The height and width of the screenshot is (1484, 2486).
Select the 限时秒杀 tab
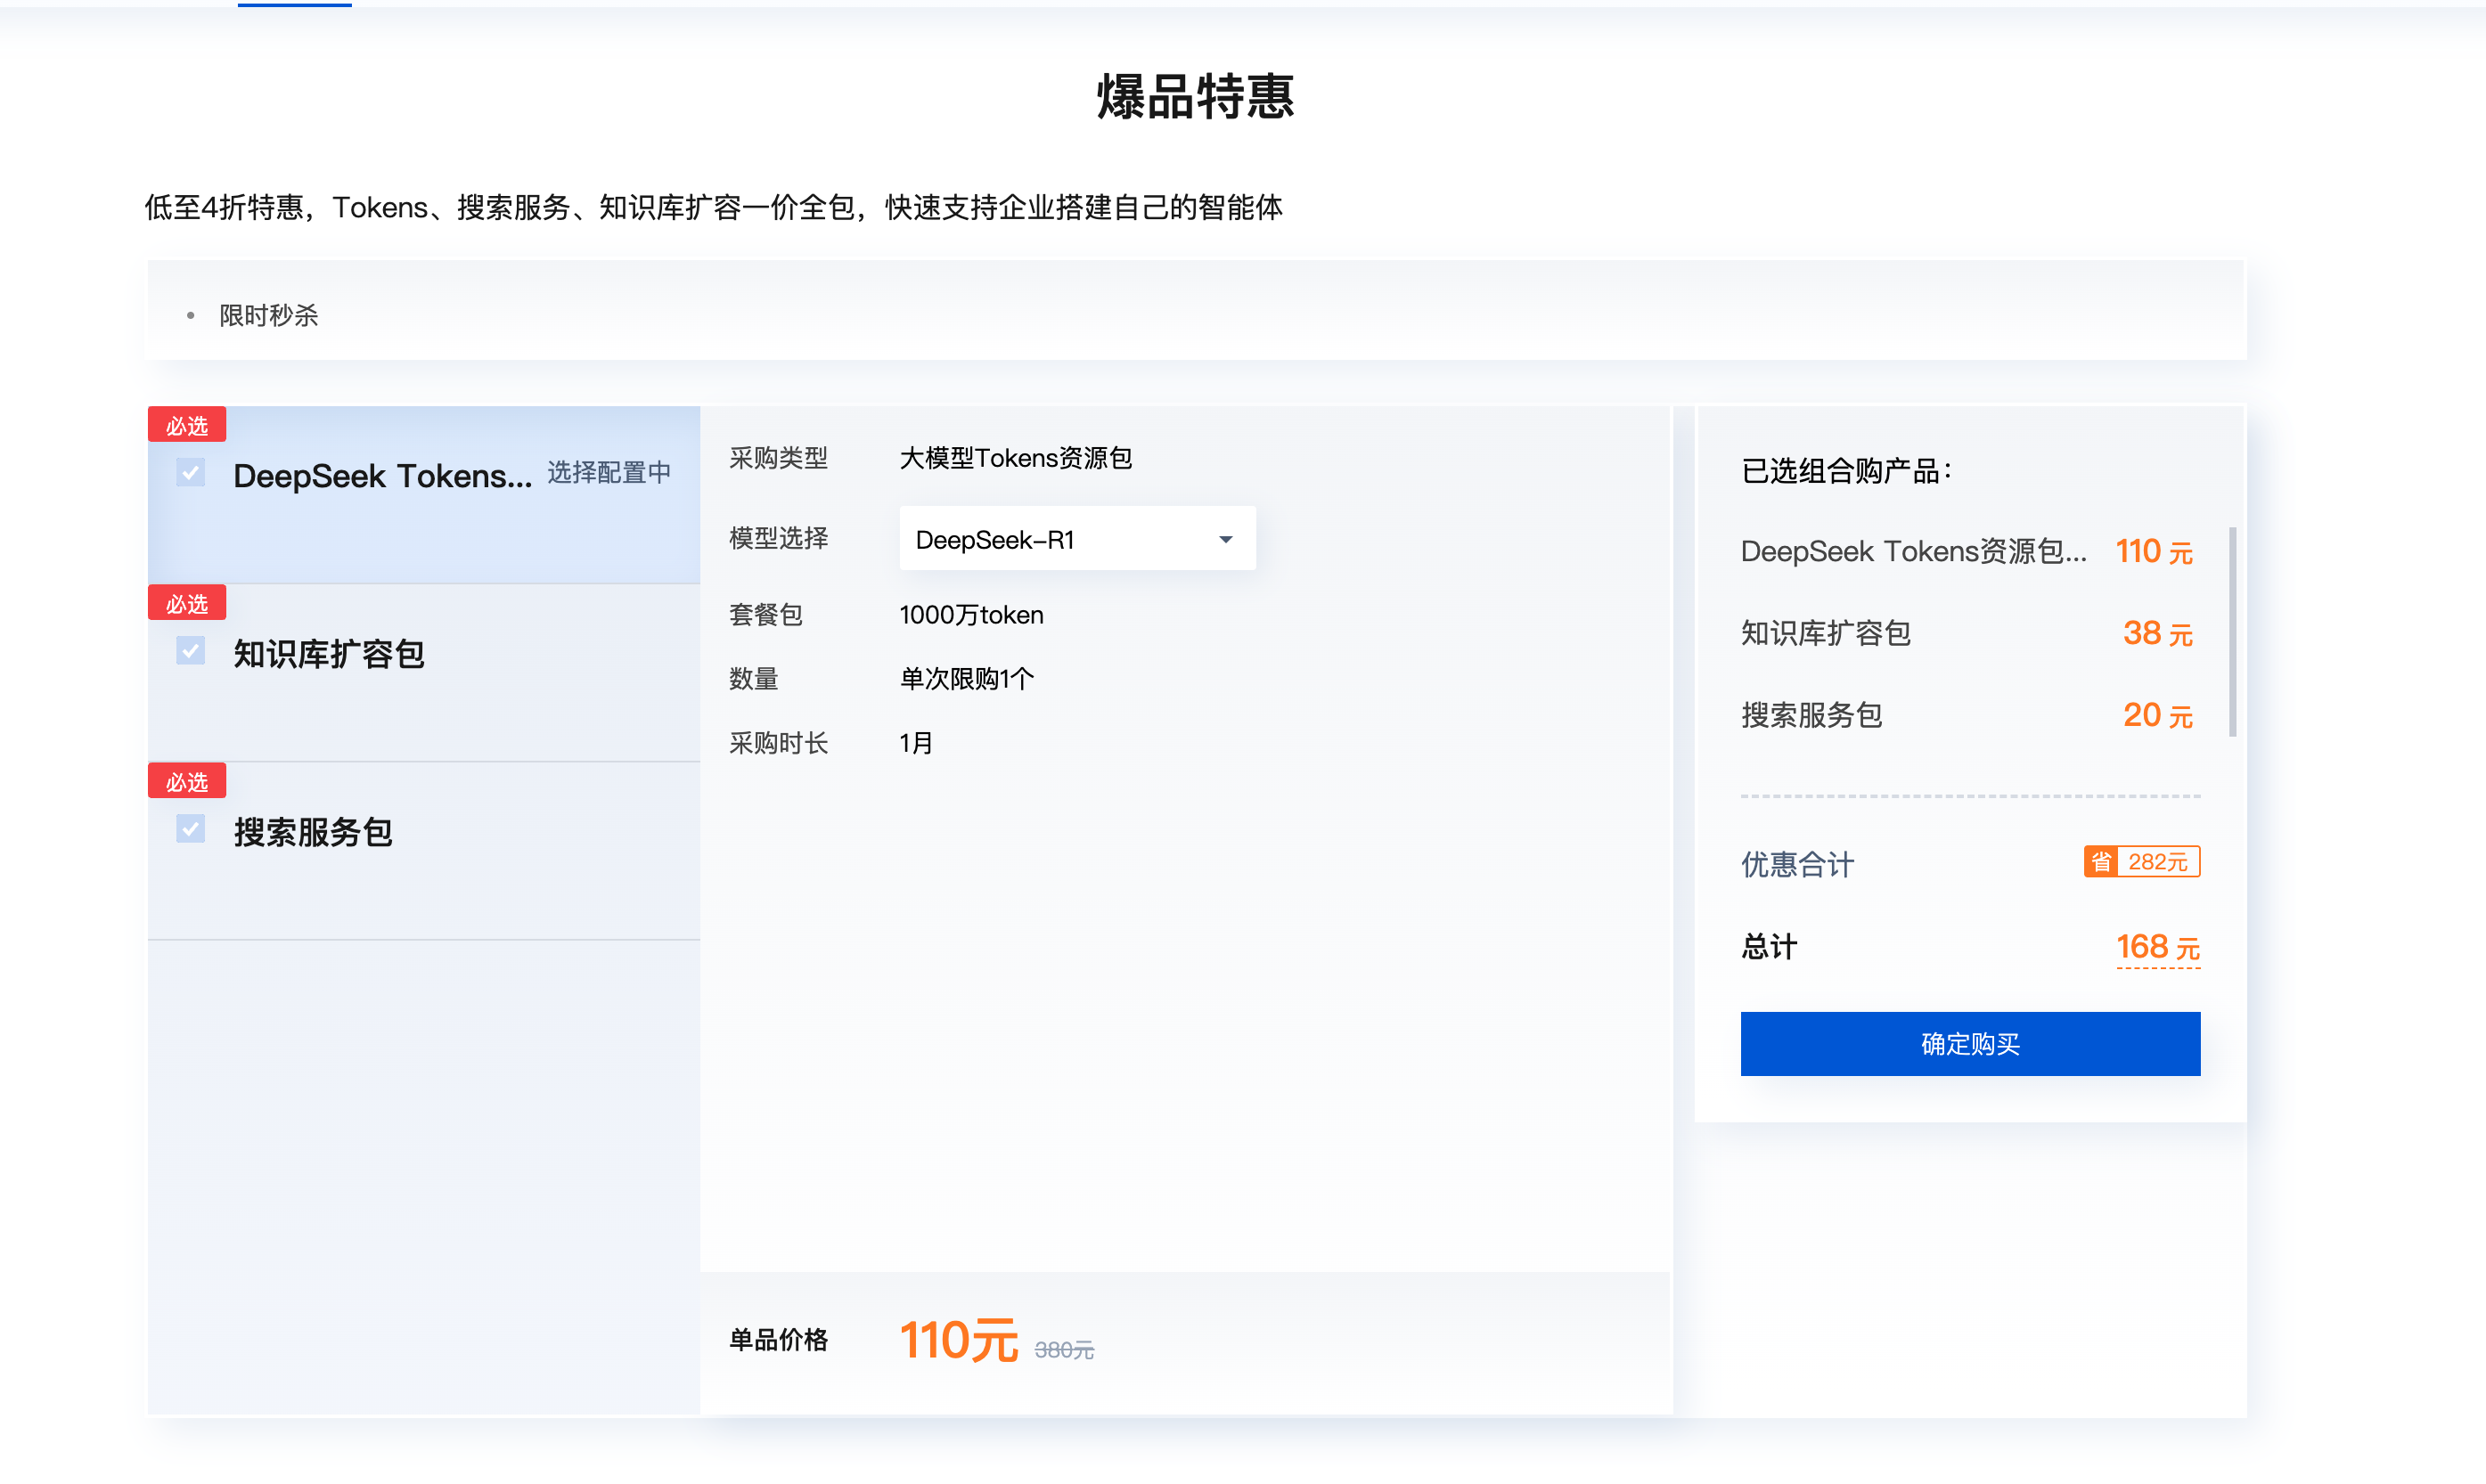[x=268, y=316]
